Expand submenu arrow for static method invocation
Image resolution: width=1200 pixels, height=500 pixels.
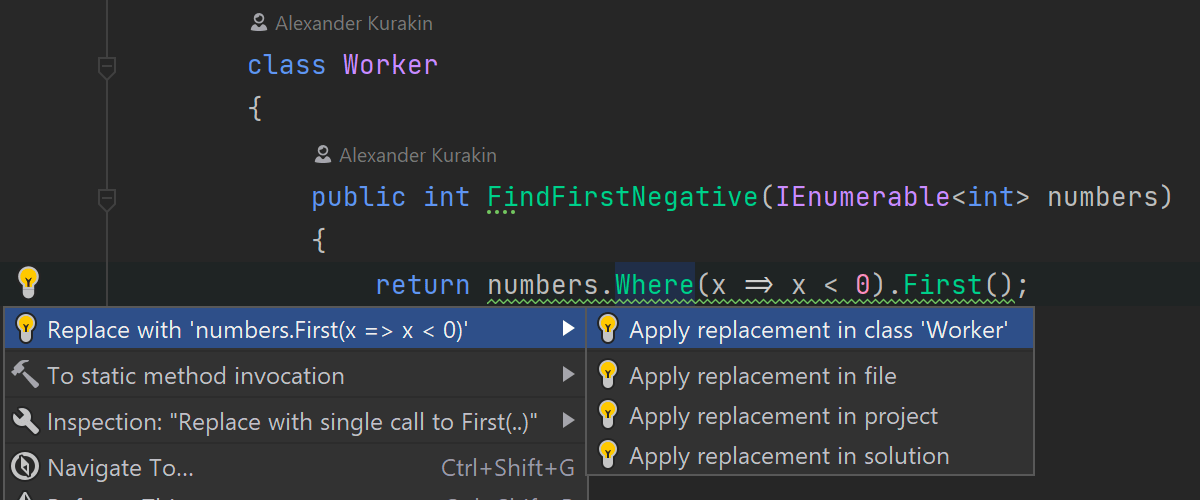point(568,375)
